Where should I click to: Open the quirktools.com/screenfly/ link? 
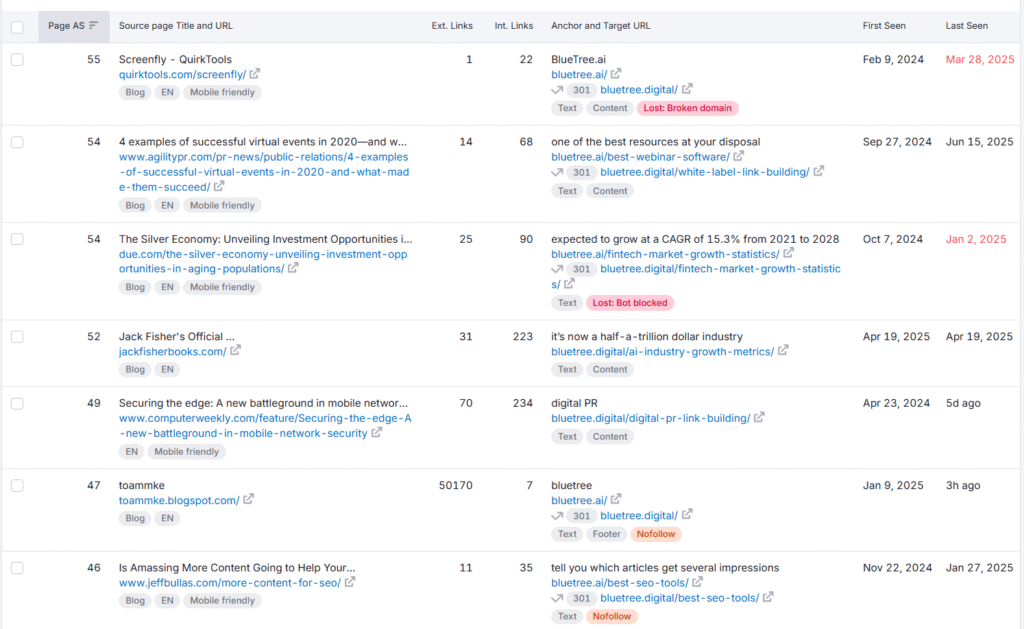coord(182,74)
